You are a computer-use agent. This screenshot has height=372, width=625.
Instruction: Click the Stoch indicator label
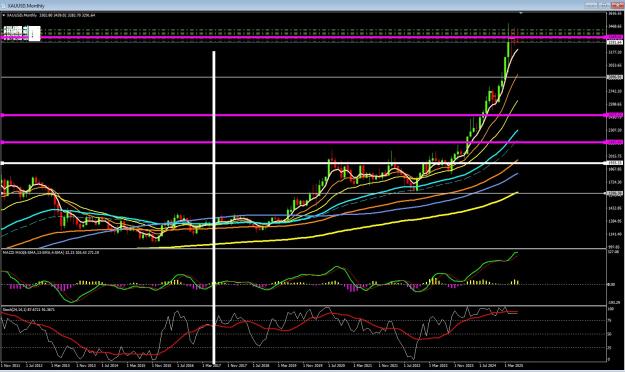(x=29, y=310)
